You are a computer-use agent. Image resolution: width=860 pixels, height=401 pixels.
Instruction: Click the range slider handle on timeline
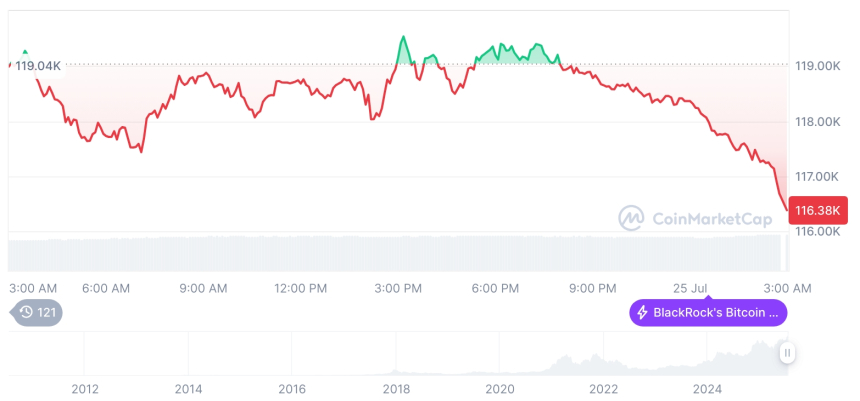(x=788, y=352)
